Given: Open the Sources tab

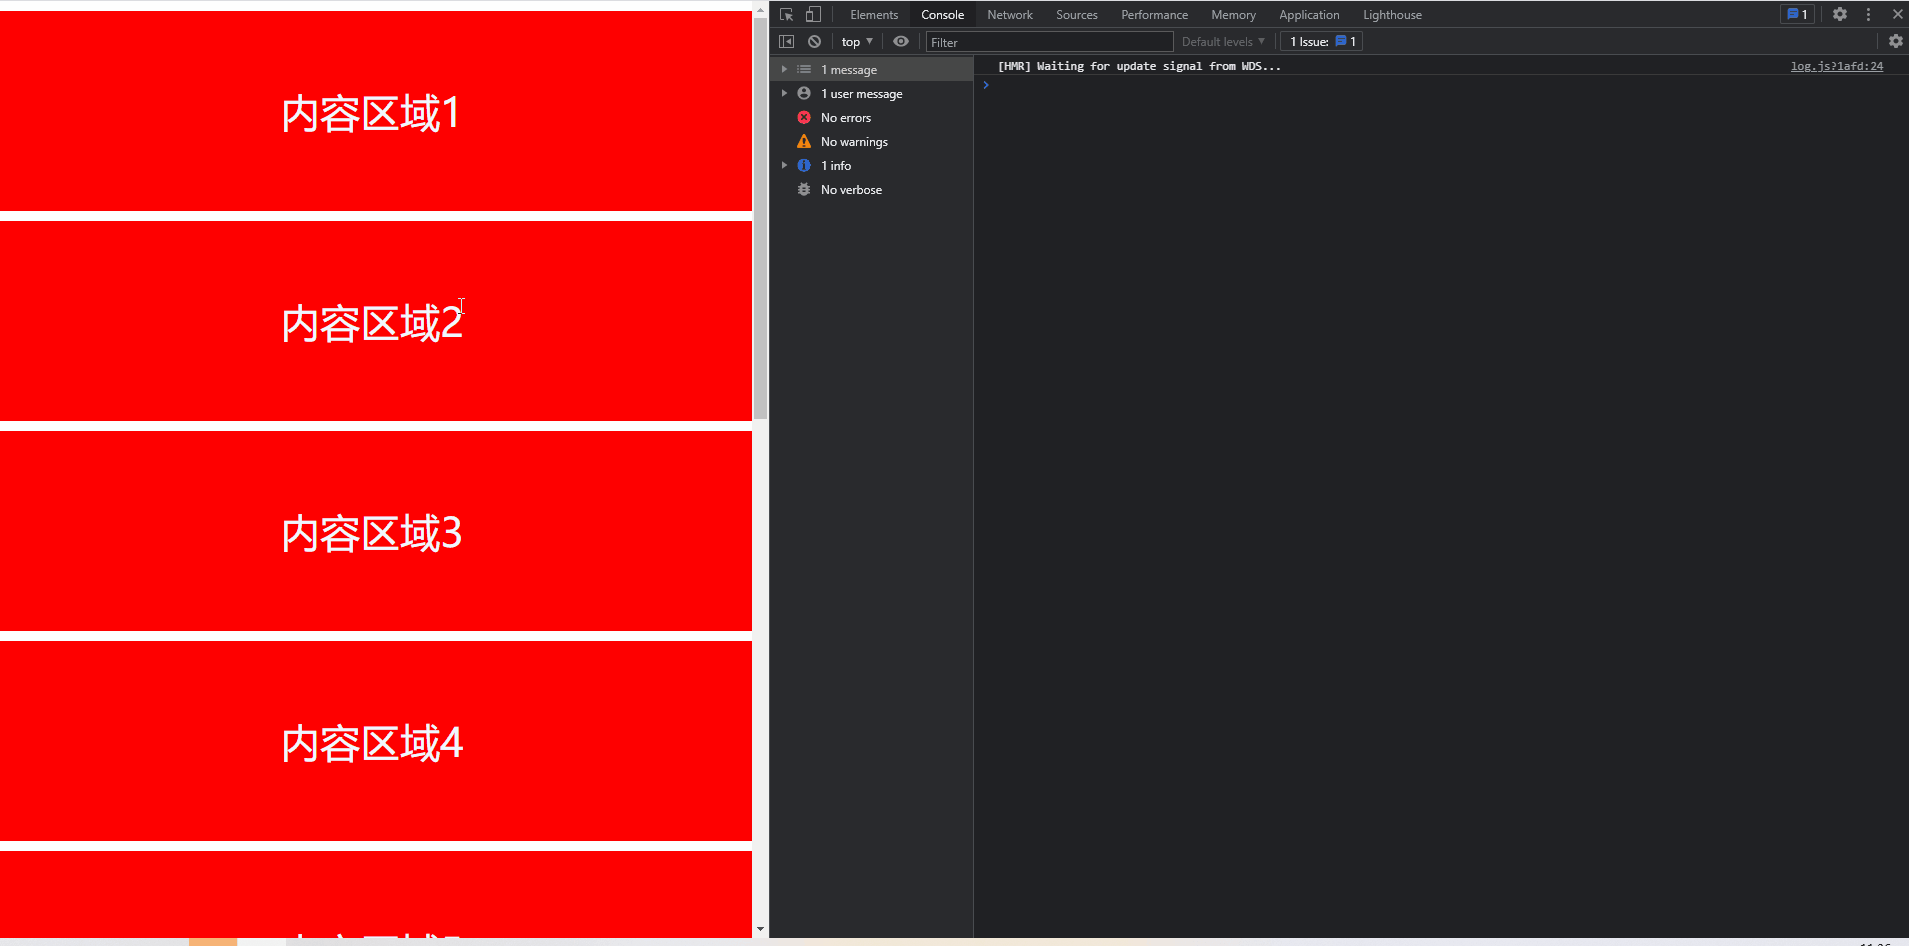Looking at the screenshot, I should pos(1077,14).
